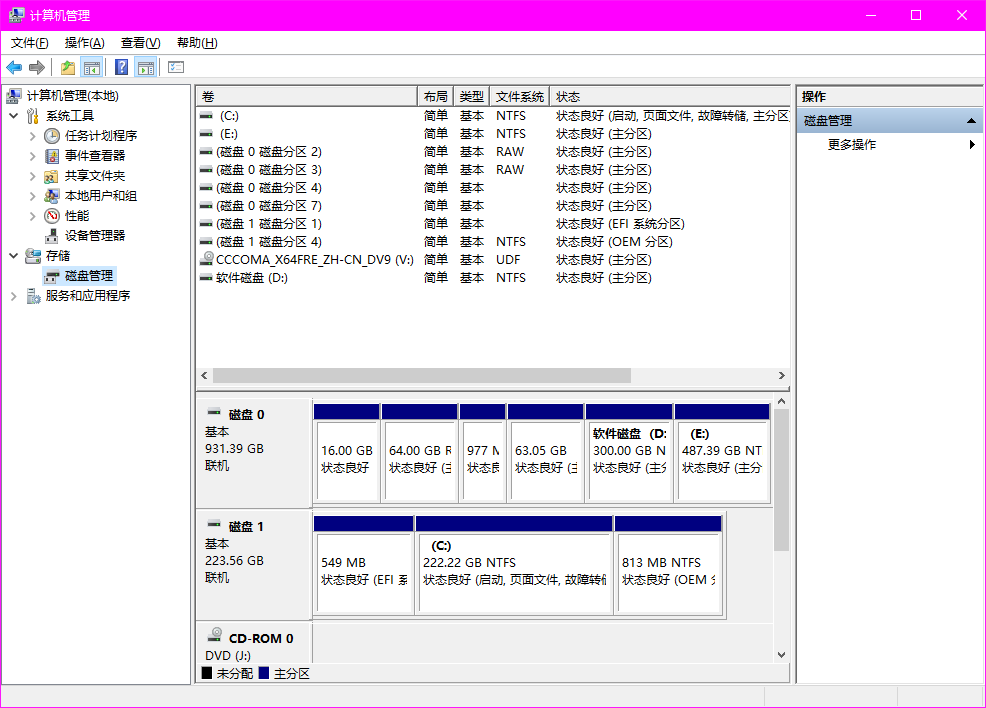Click the Forward arrow toolbar icon
Viewport: 986px width, 708px height.
37,67
